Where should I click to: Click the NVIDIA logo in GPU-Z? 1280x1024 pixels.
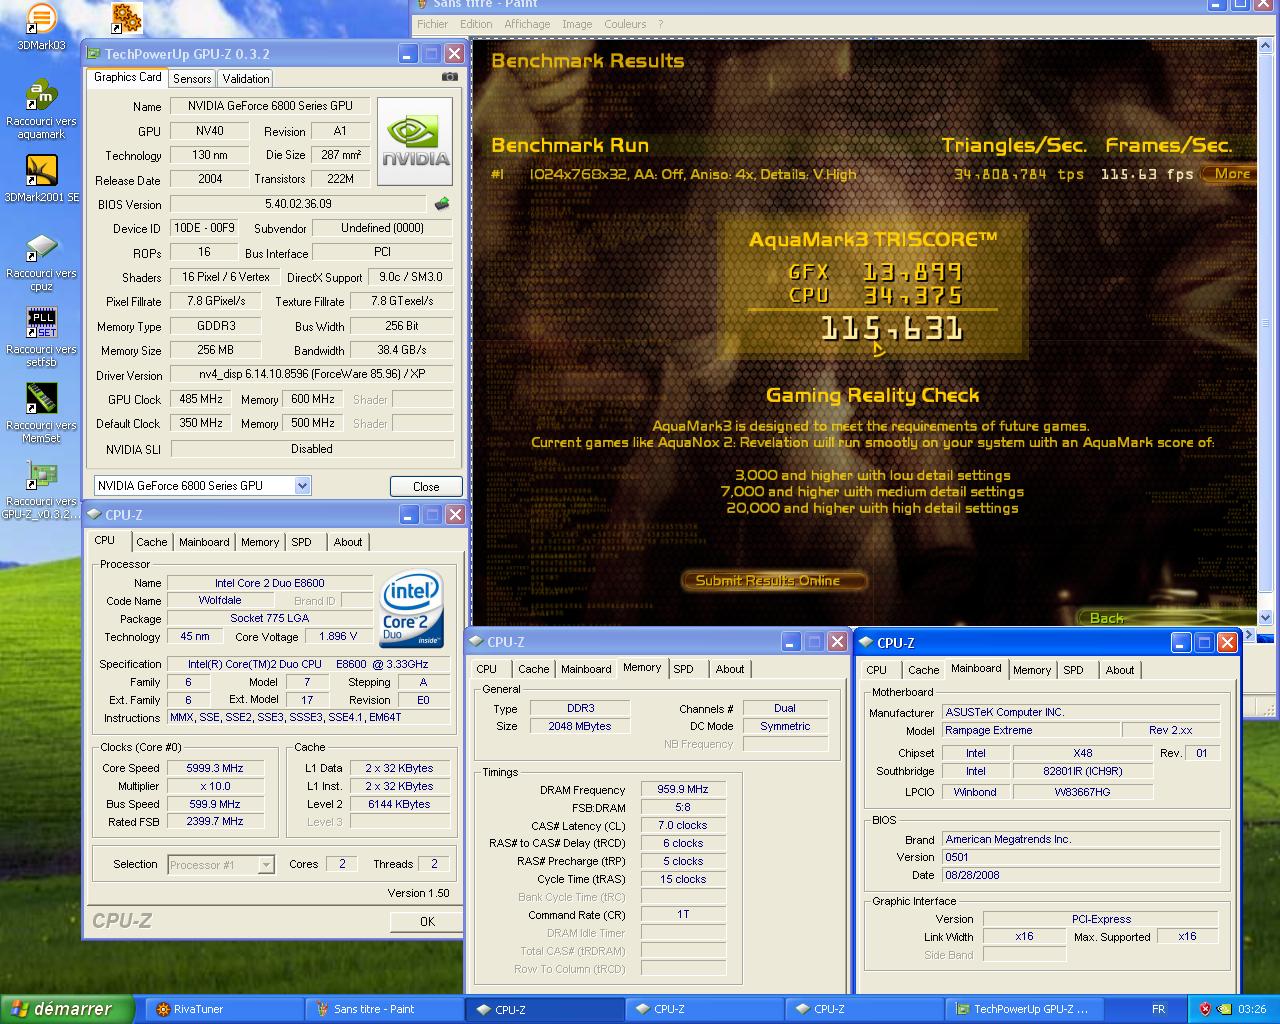pyautogui.click(x=415, y=141)
